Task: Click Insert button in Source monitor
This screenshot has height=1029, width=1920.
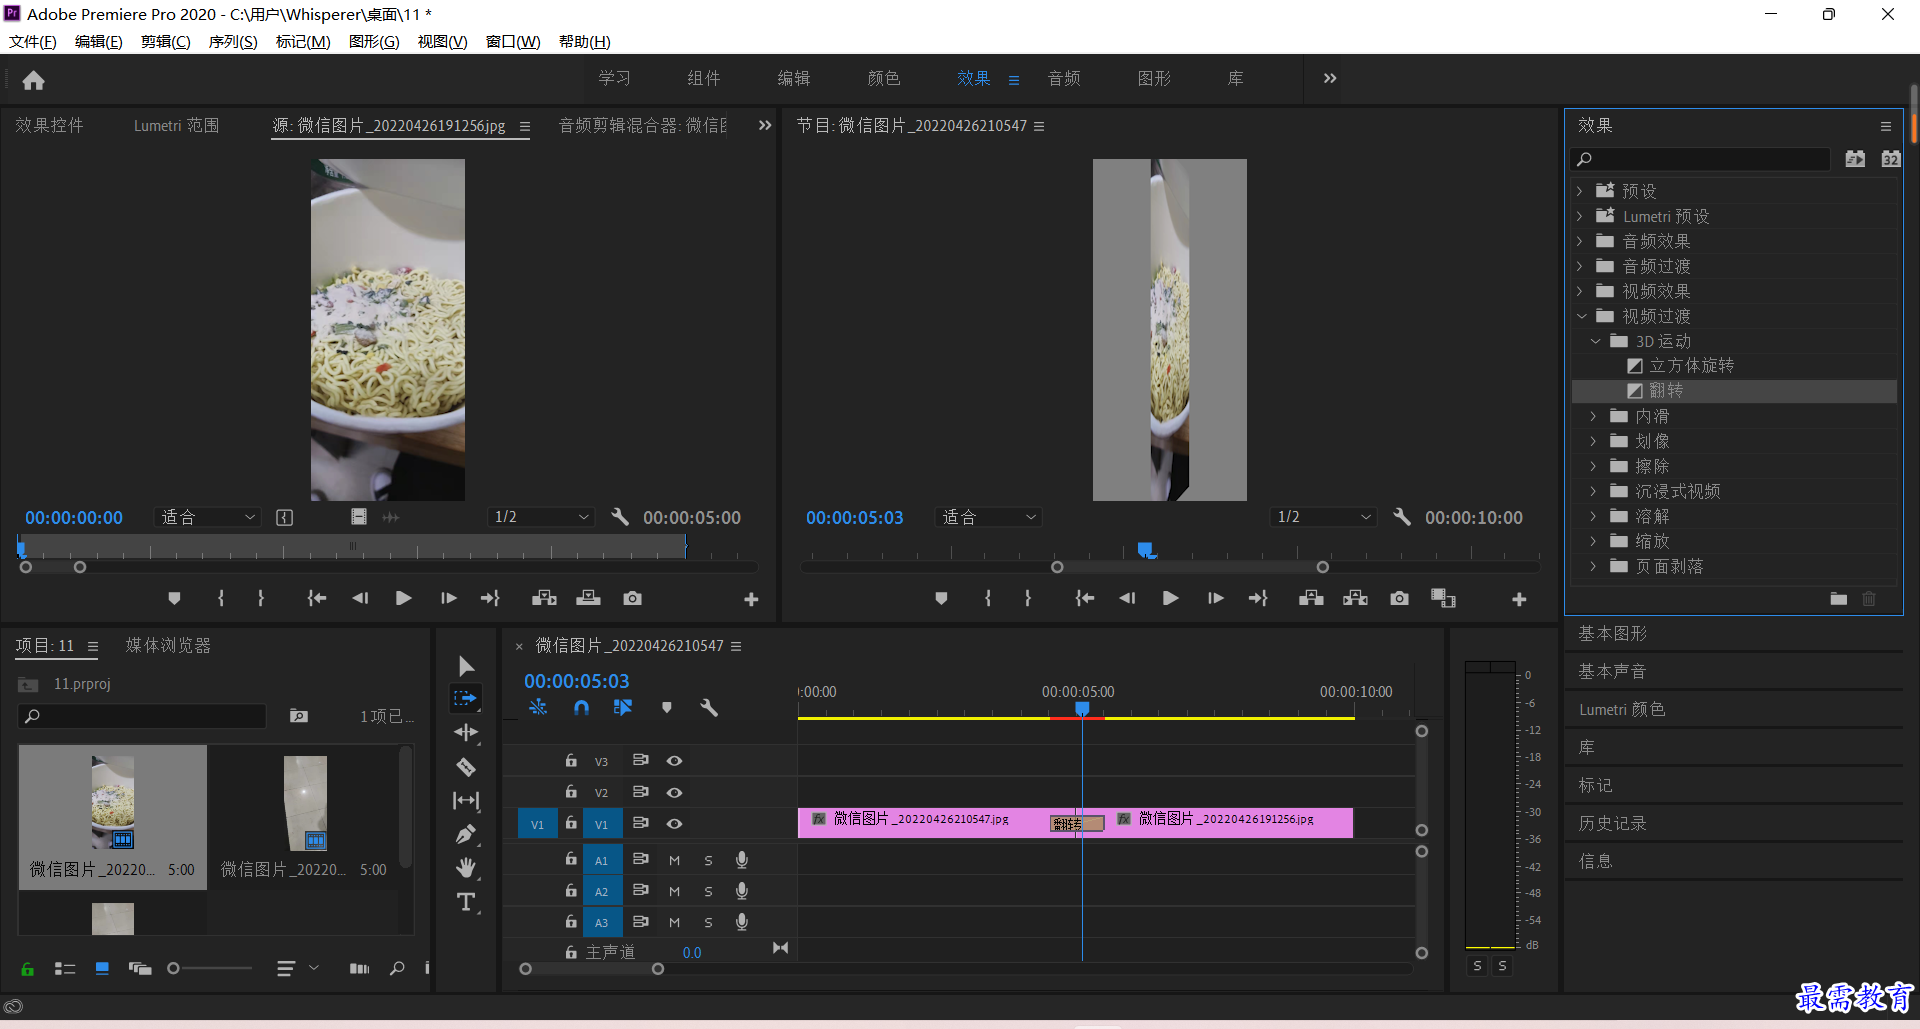Action: coord(544,598)
